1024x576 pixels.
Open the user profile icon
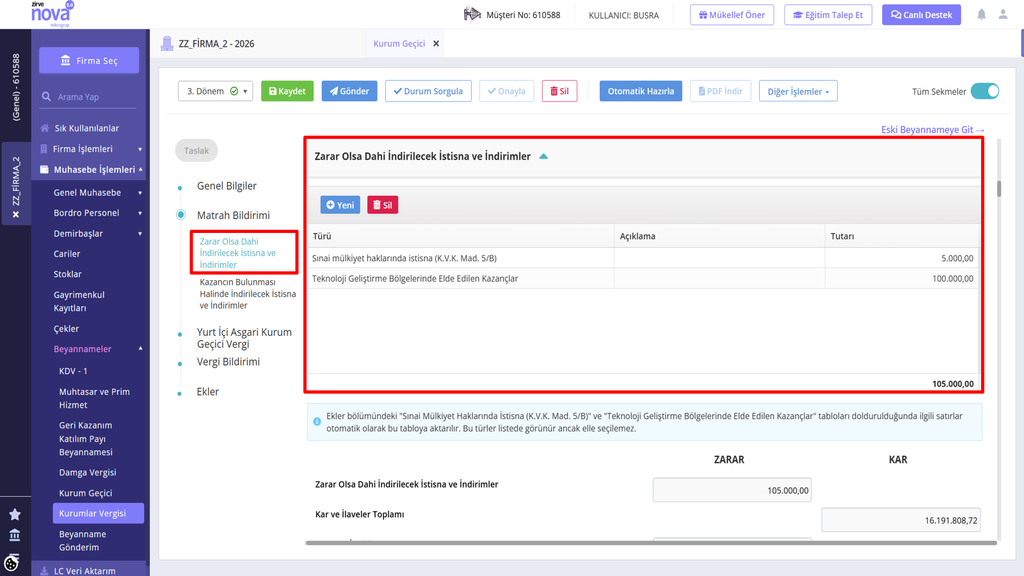coord(1003,14)
